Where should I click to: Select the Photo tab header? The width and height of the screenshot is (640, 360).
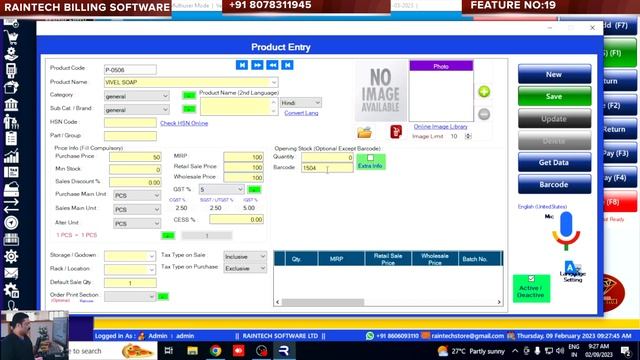(x=441, y=66)
